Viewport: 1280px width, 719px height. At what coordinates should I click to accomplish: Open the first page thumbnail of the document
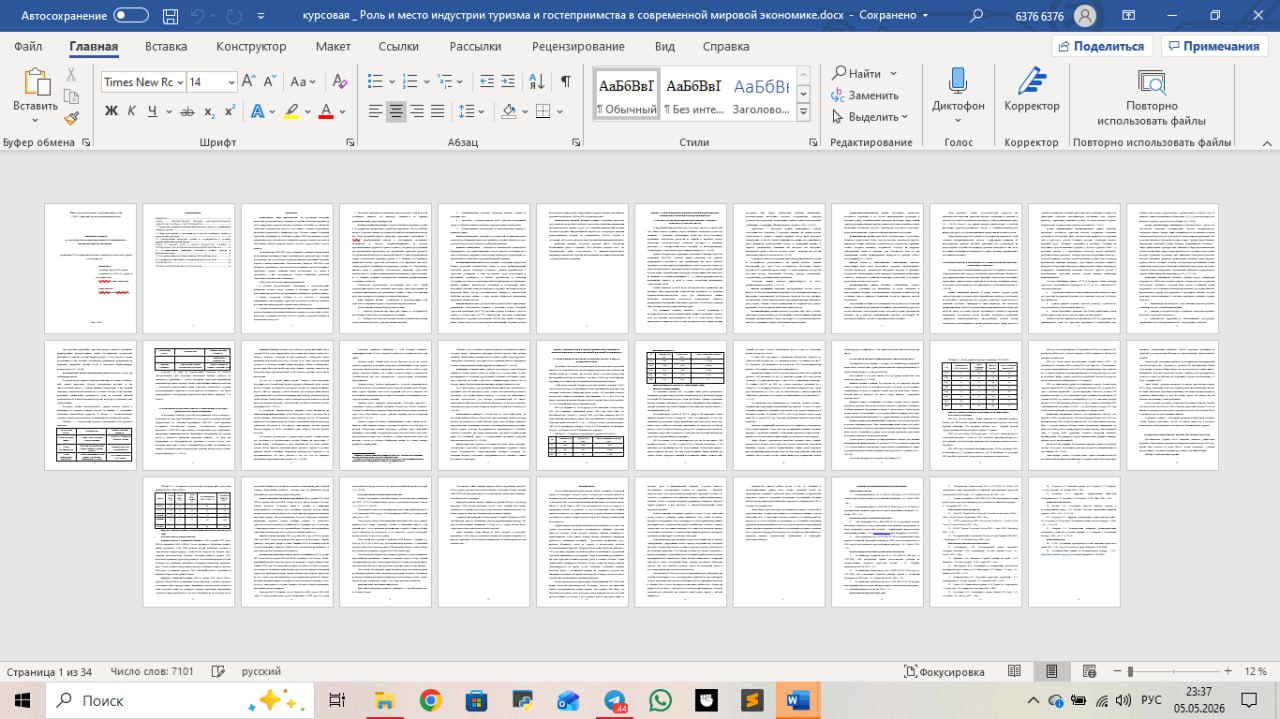(92, 268)
